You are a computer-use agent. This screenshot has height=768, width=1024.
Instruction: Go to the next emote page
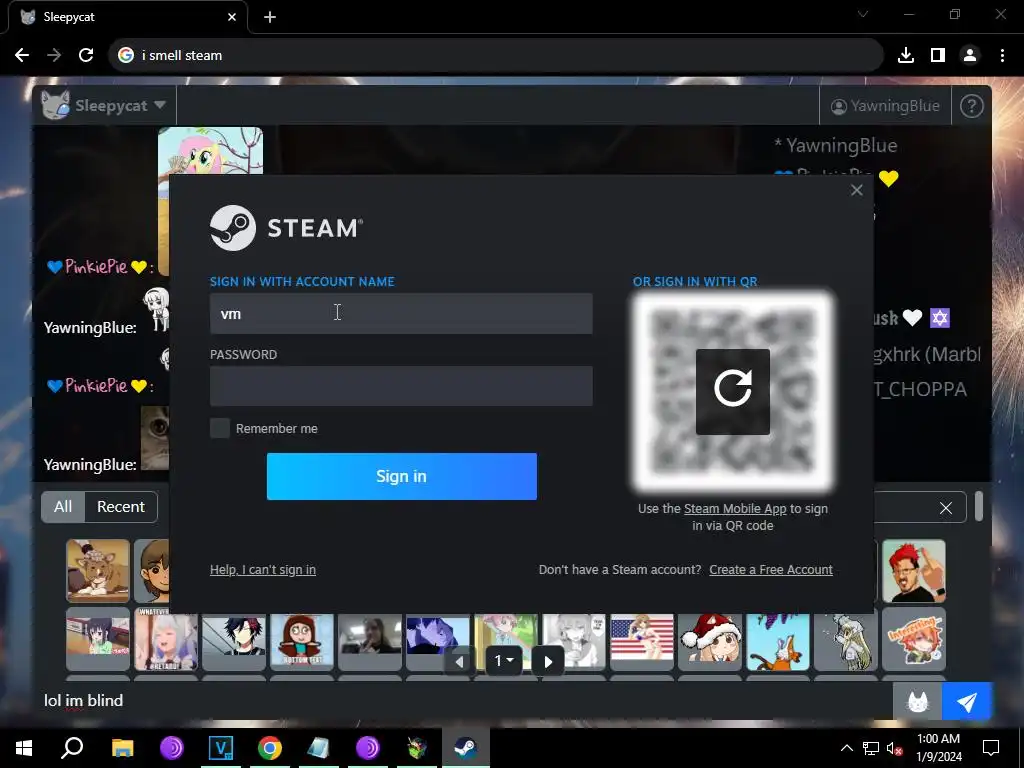pos(548,662)
